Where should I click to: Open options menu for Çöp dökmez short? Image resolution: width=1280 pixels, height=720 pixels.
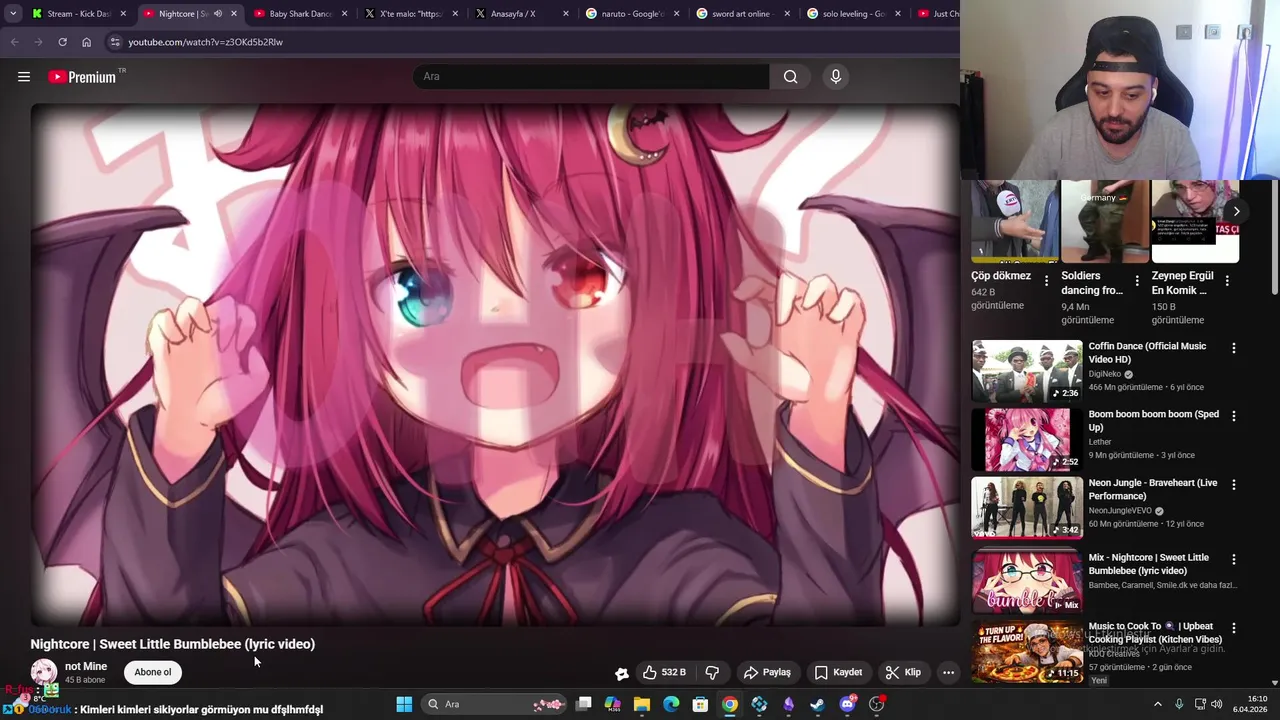(1046, 281)
